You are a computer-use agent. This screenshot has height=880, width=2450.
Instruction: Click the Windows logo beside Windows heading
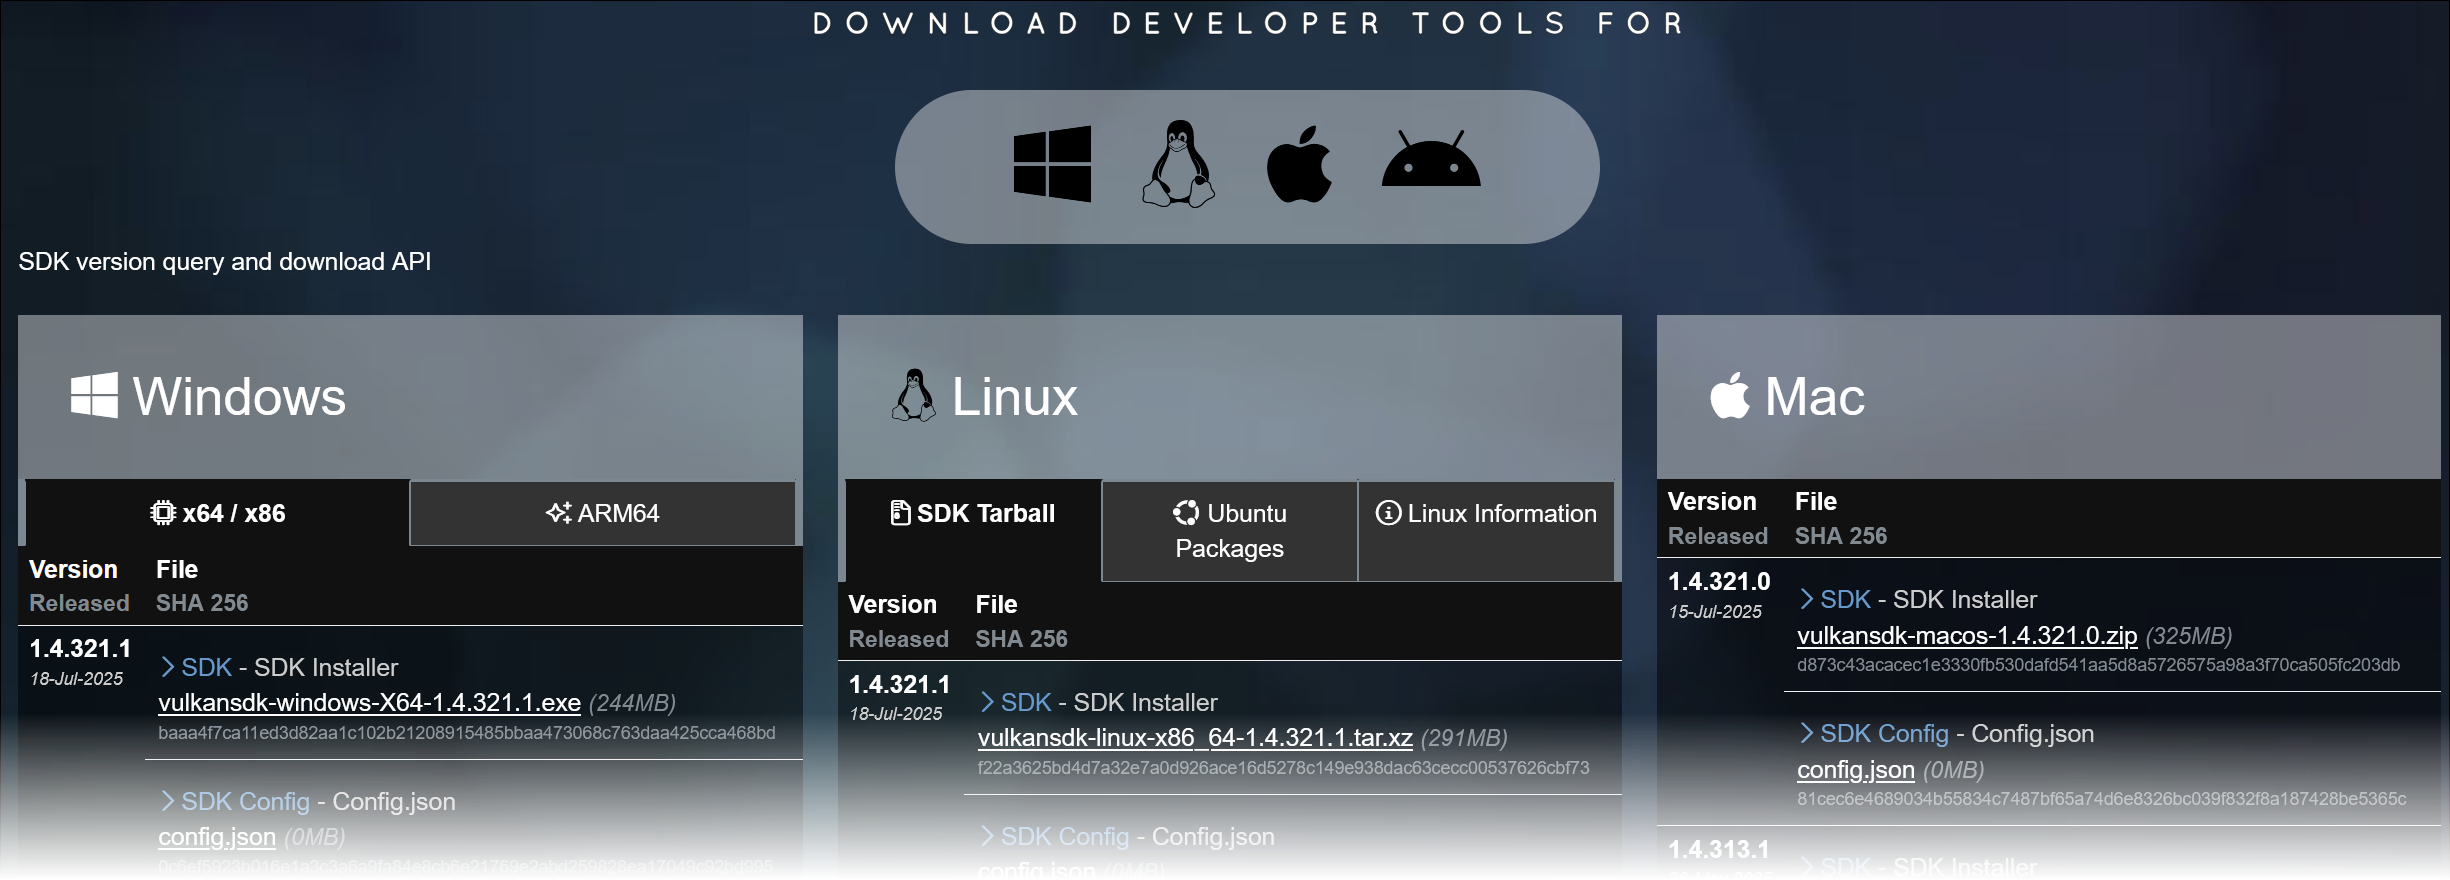click(x=94, y=396)
